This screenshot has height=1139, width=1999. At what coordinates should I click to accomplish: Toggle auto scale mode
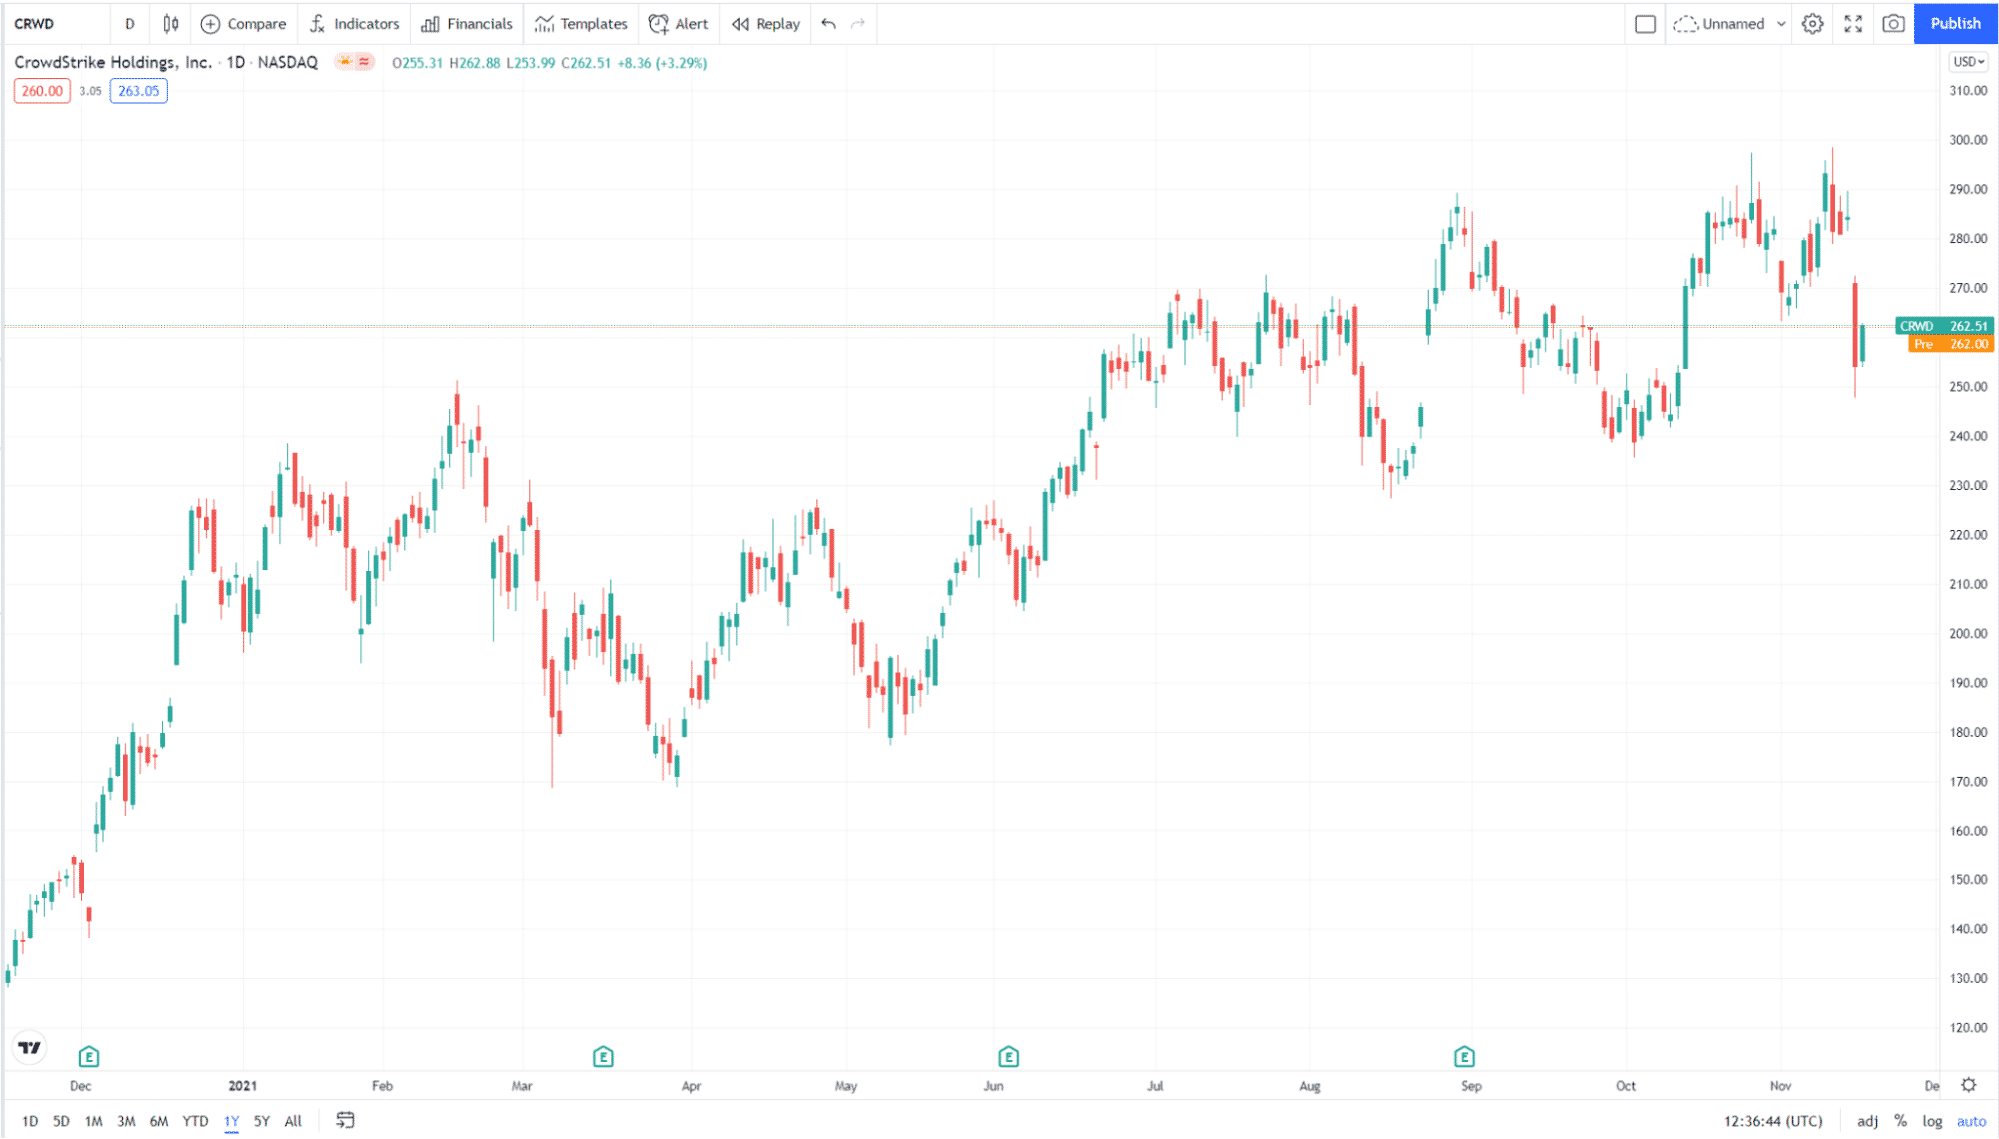pos(1971,1121)
